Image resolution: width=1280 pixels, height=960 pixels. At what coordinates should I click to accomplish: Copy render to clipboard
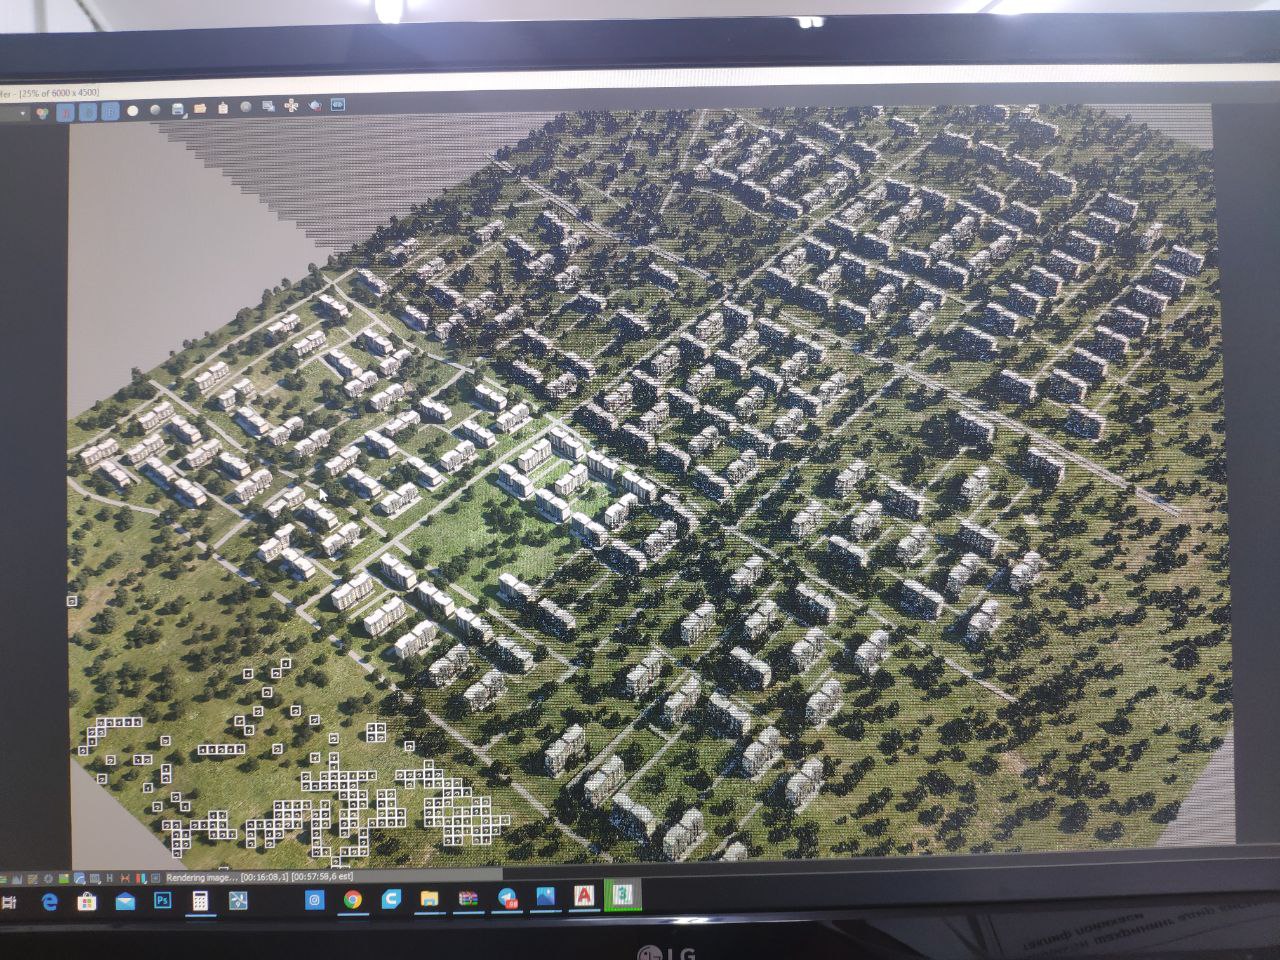click(223, 108)
